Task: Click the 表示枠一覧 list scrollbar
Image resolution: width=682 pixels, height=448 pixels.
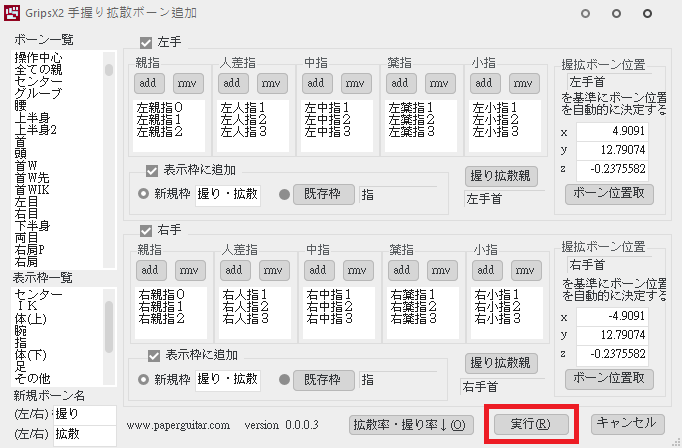Action: point(109,336)
